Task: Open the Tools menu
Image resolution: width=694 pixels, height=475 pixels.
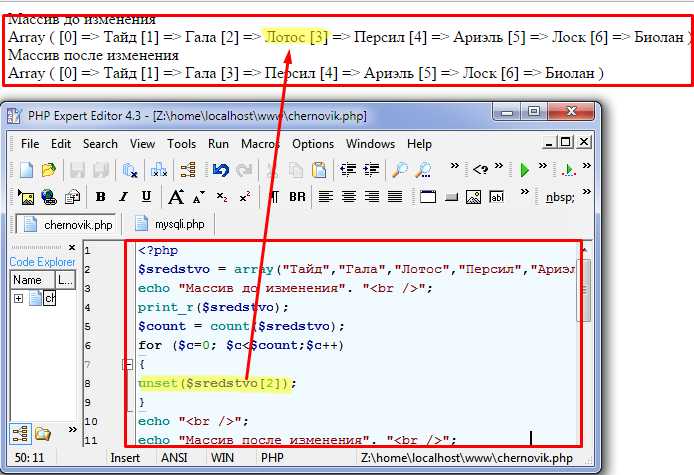Action: tap(182, 144)
